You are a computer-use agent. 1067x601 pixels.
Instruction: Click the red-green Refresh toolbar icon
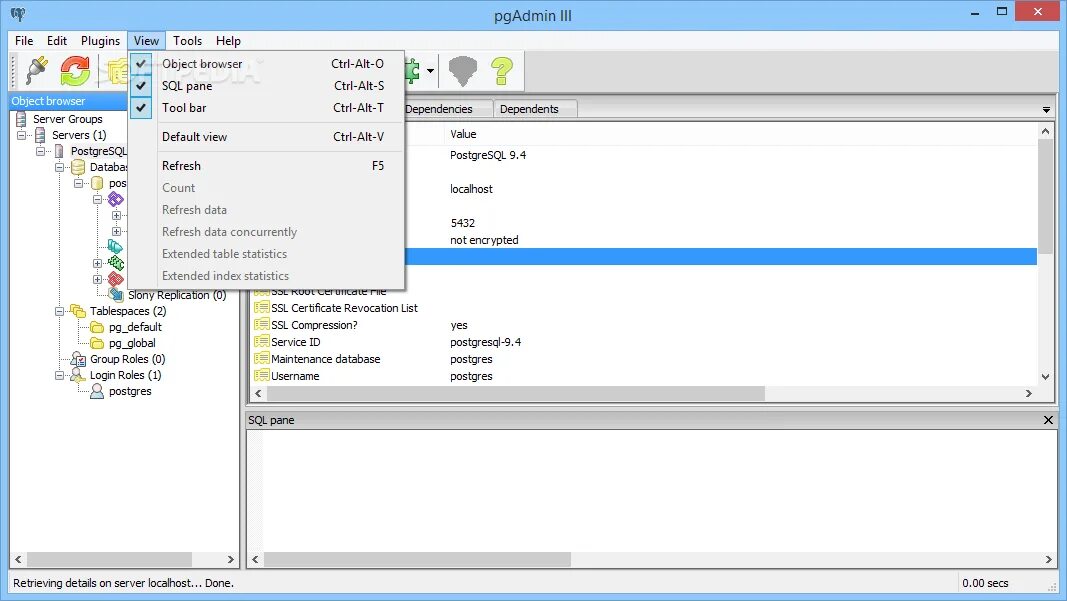tap(75, 70)
